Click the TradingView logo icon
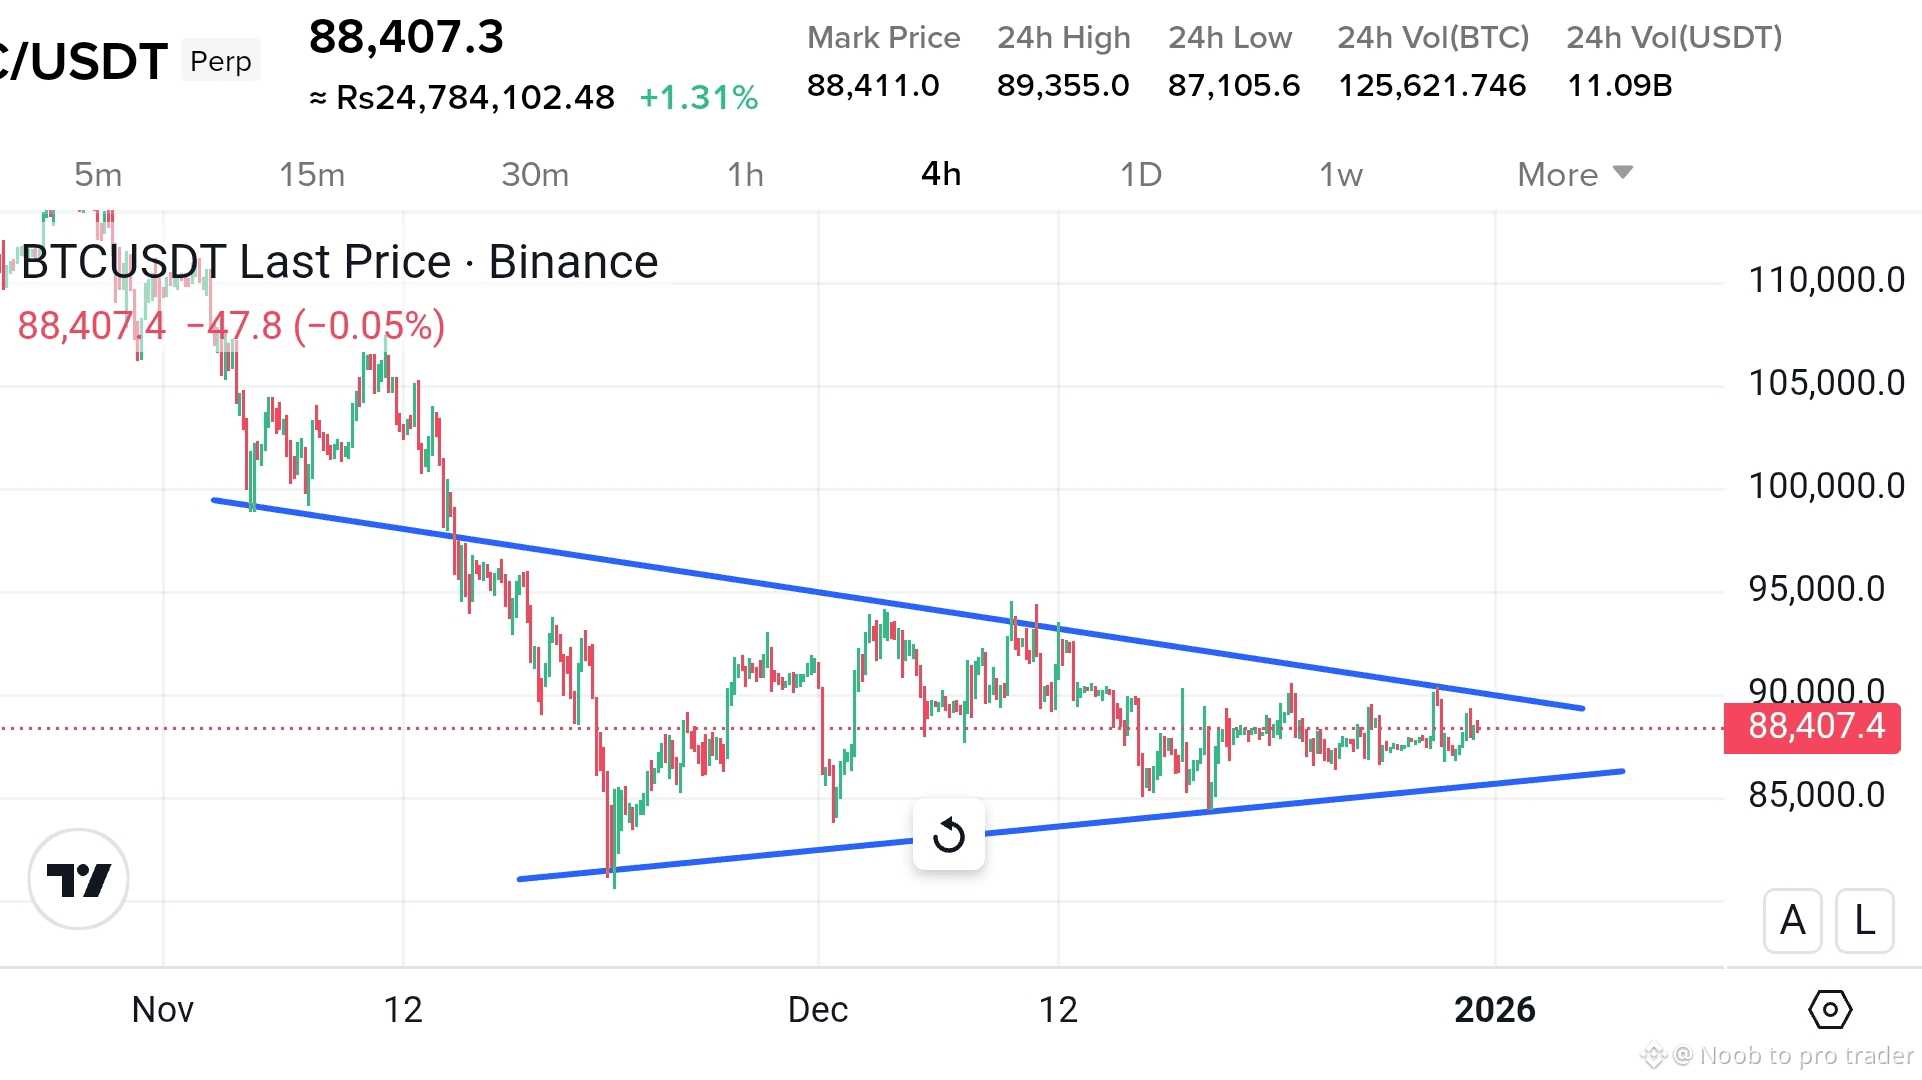 tap(79, 879)
